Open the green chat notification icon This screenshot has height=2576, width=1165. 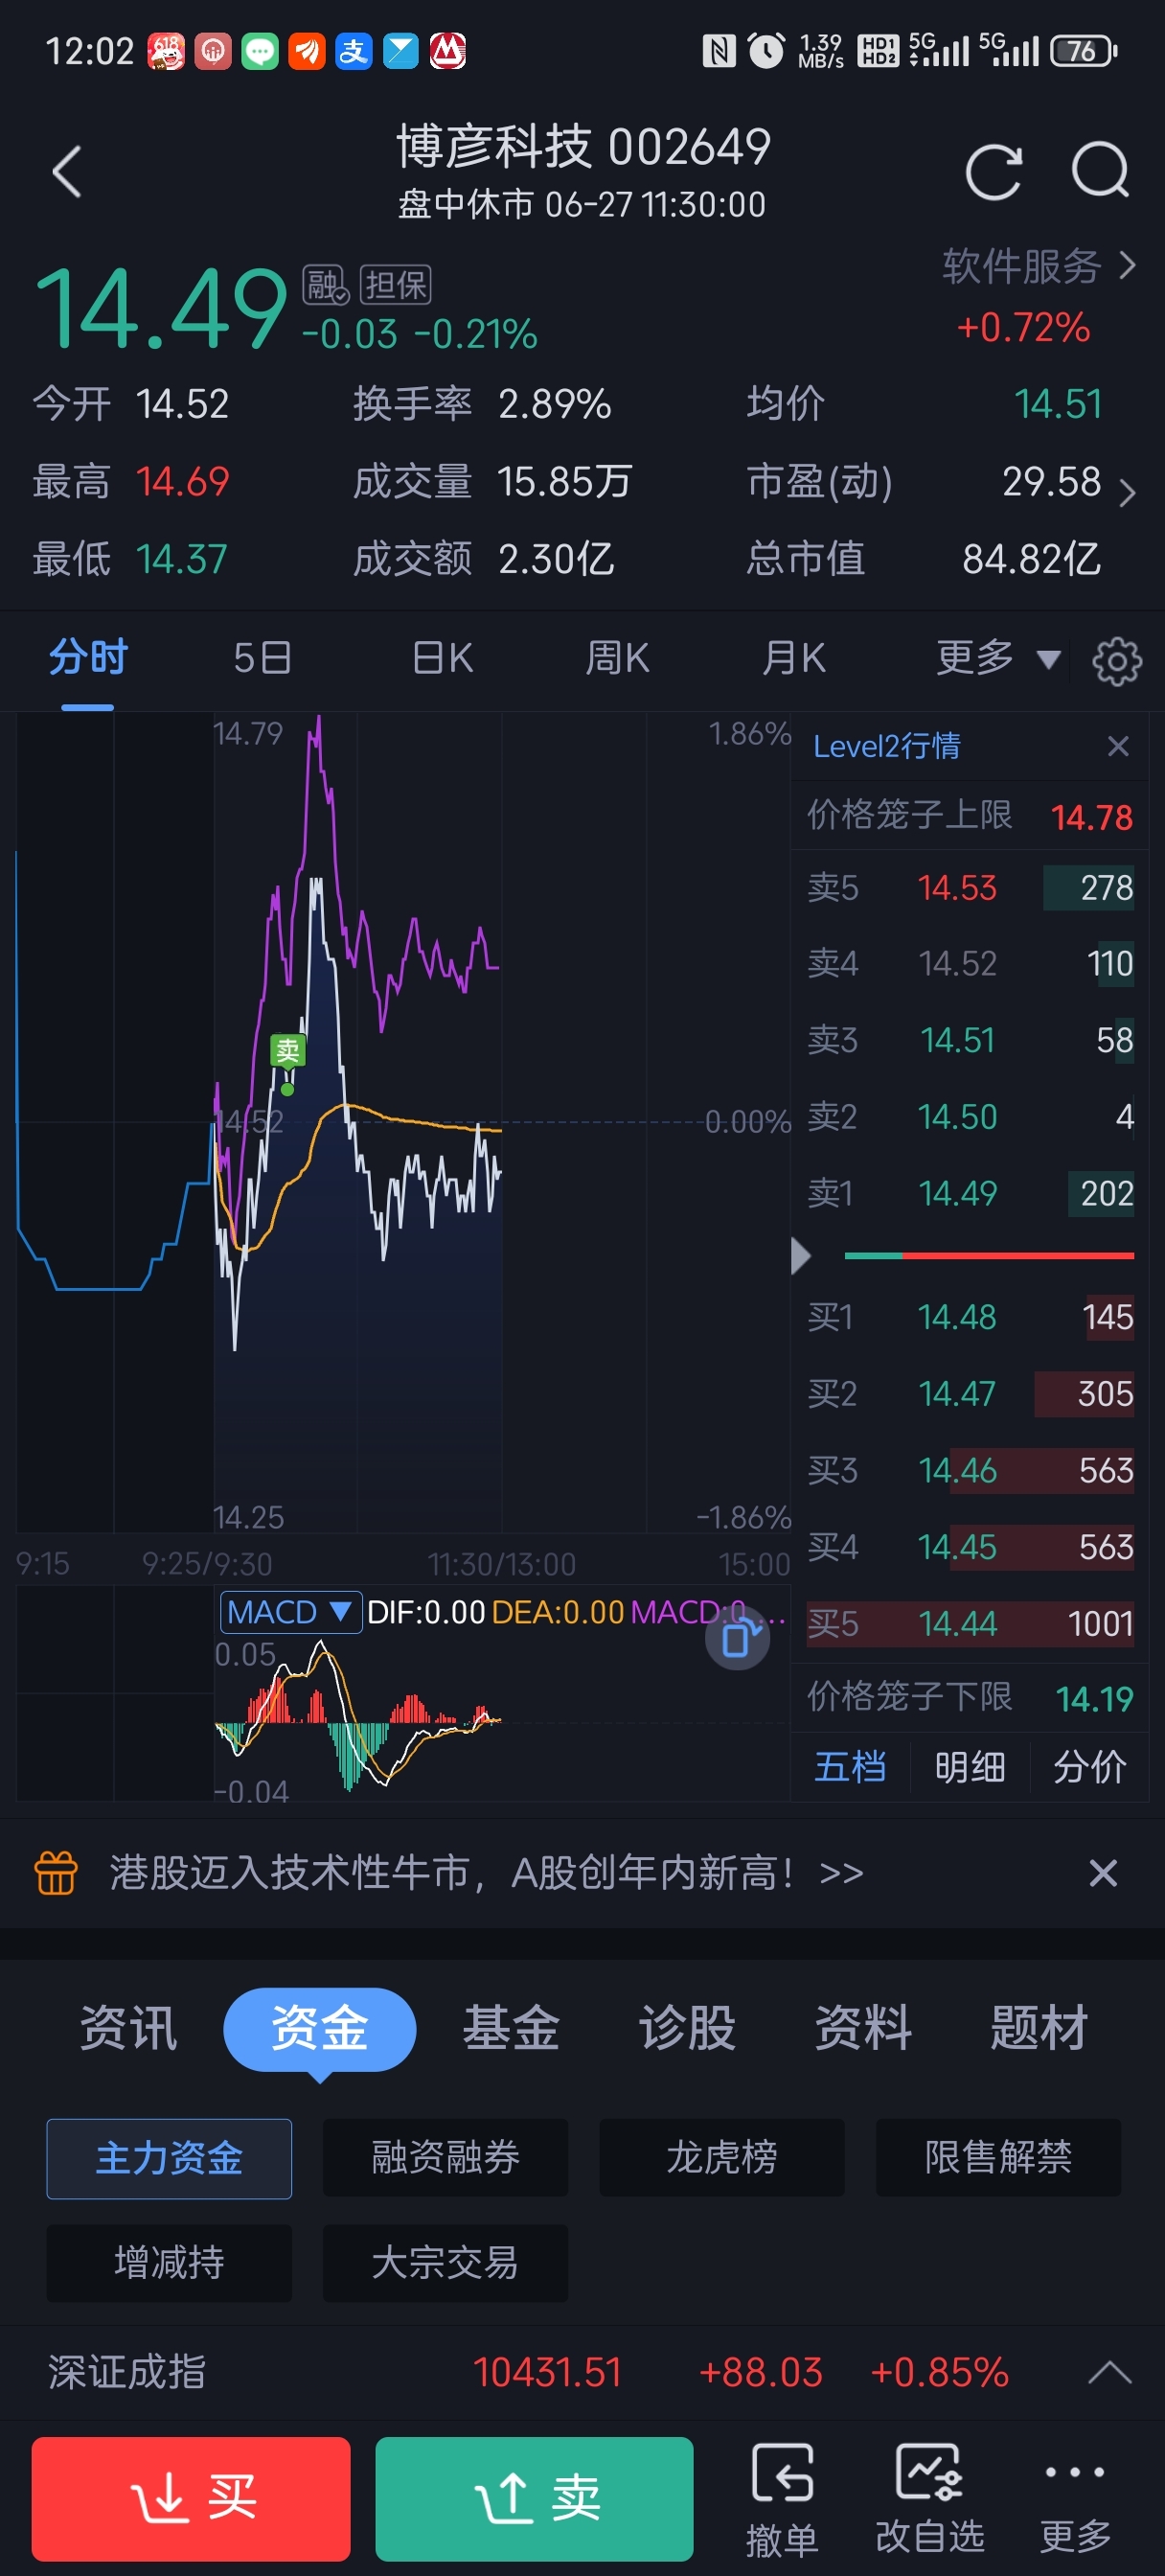point(261,50)
